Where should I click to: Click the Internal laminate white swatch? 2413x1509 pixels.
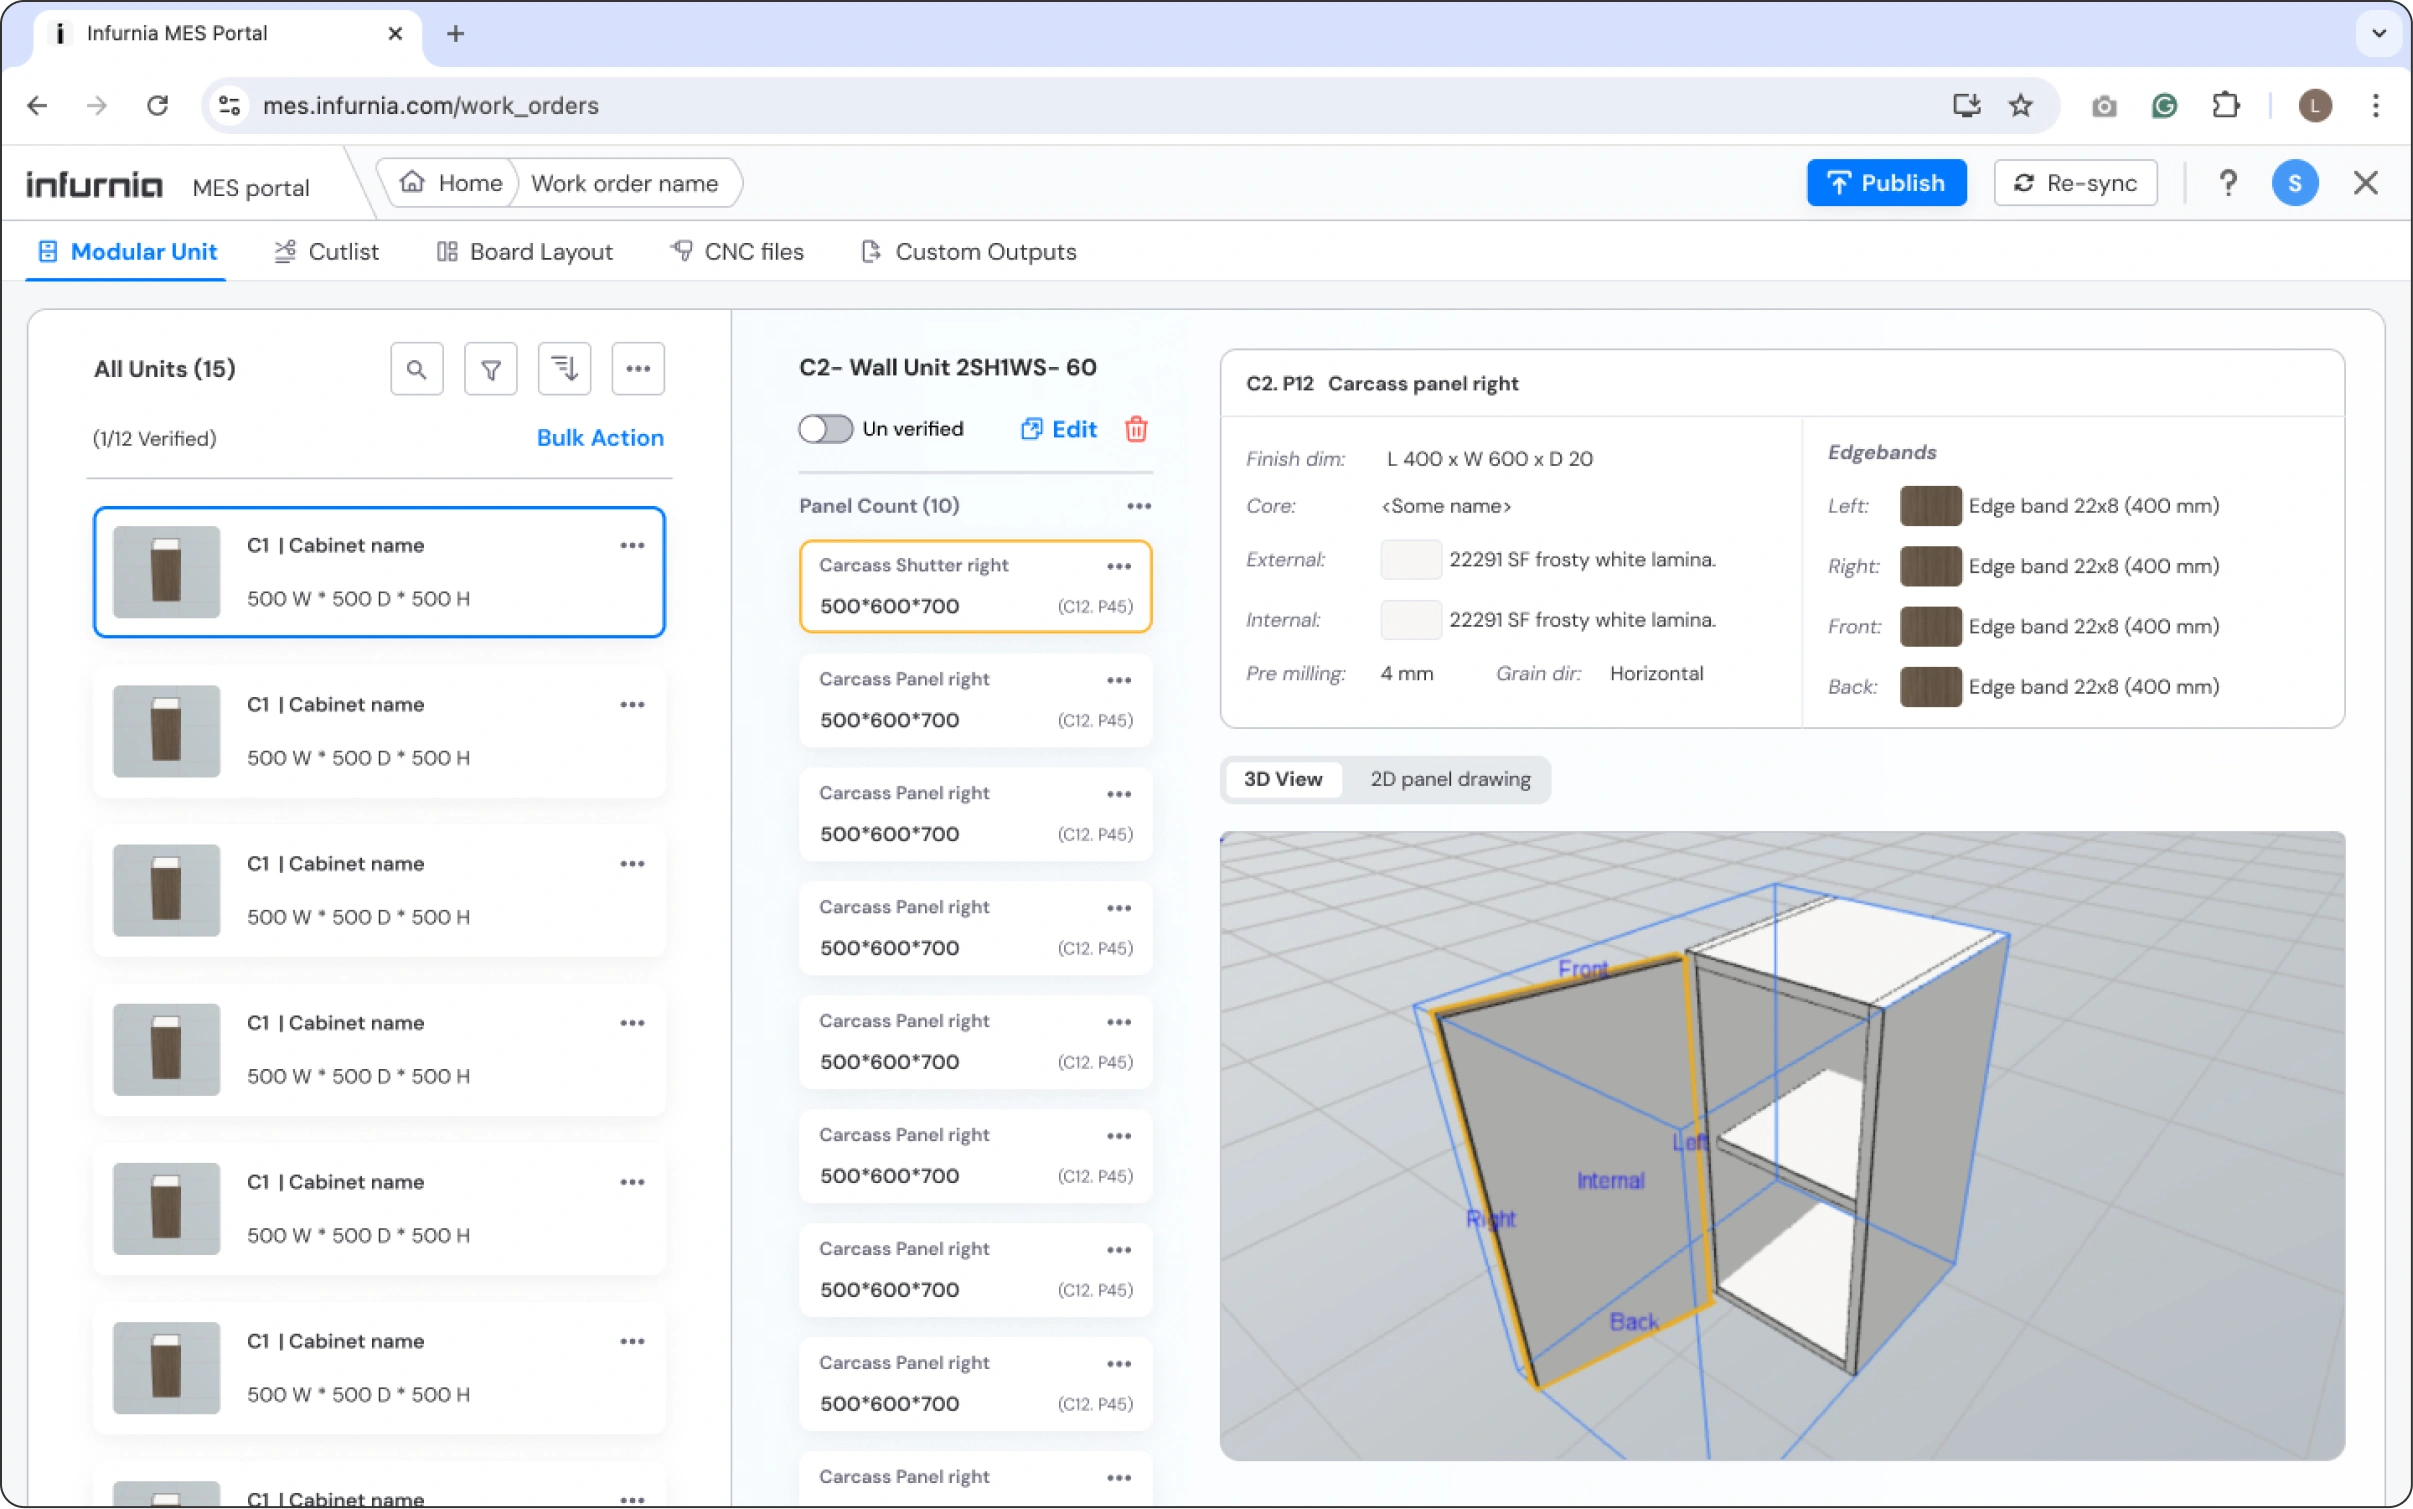point(1411,620)
